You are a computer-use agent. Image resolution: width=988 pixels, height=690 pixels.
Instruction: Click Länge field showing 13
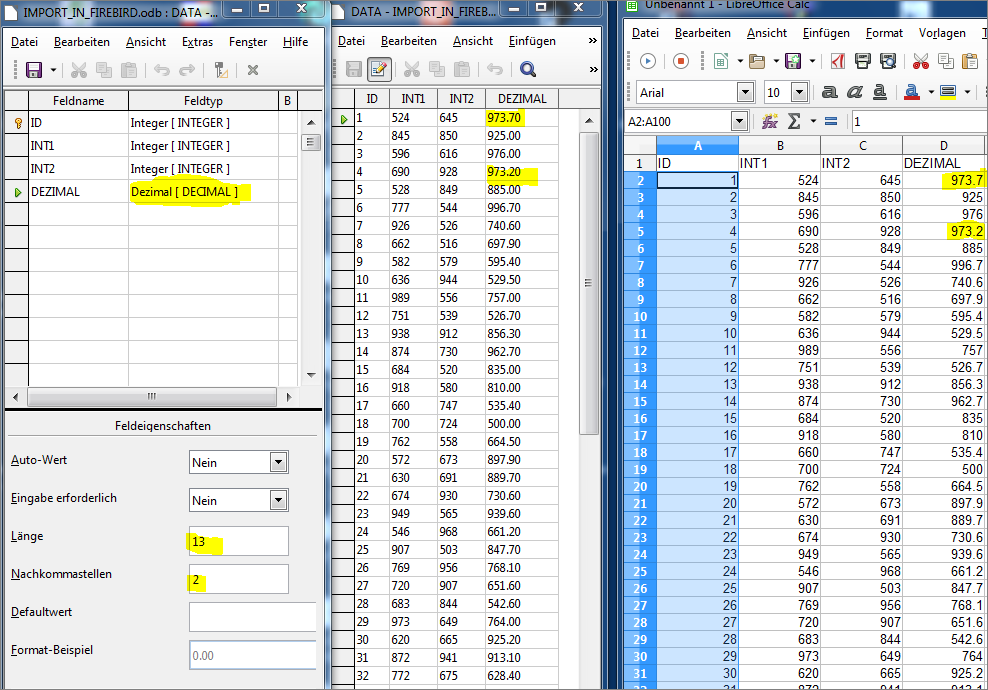238,541
